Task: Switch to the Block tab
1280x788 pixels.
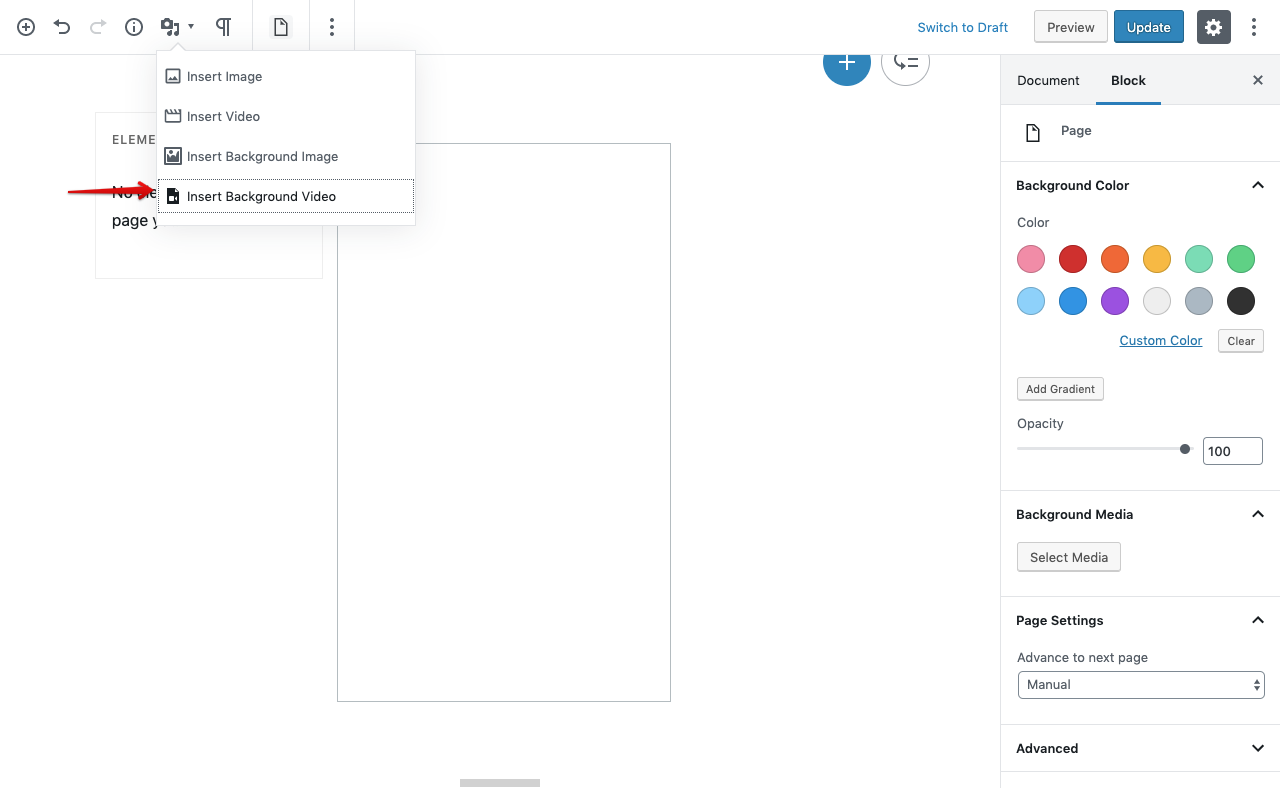Action: [1128, 80]
